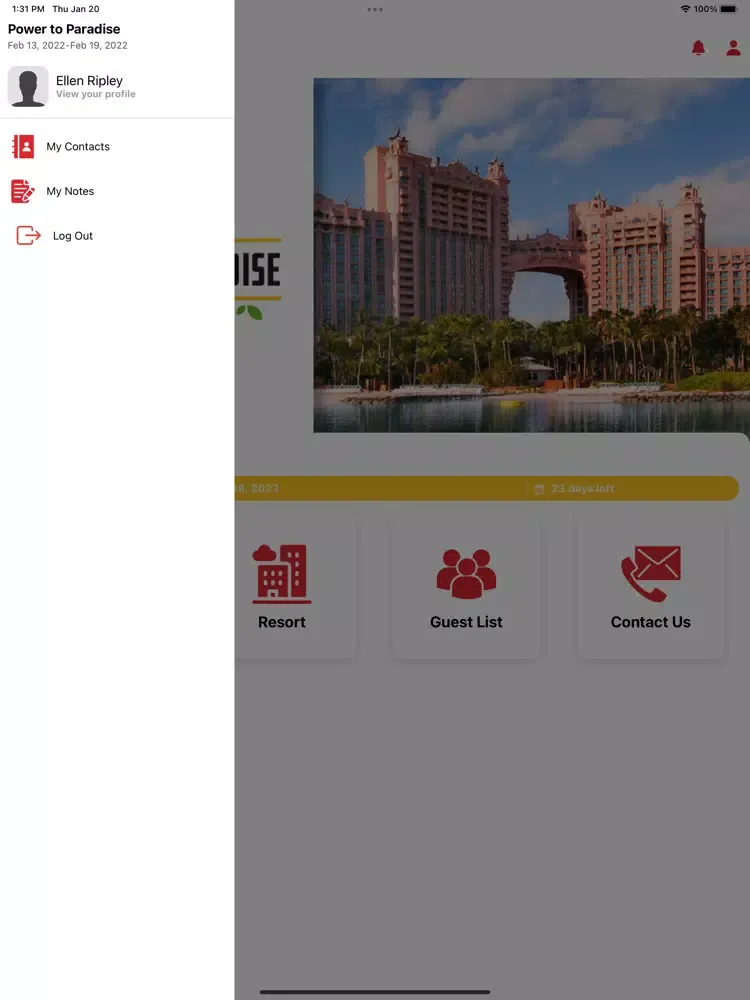750x1000 pixels.
Task: Select My Contacts menu item
Action: tap(78, 147)
